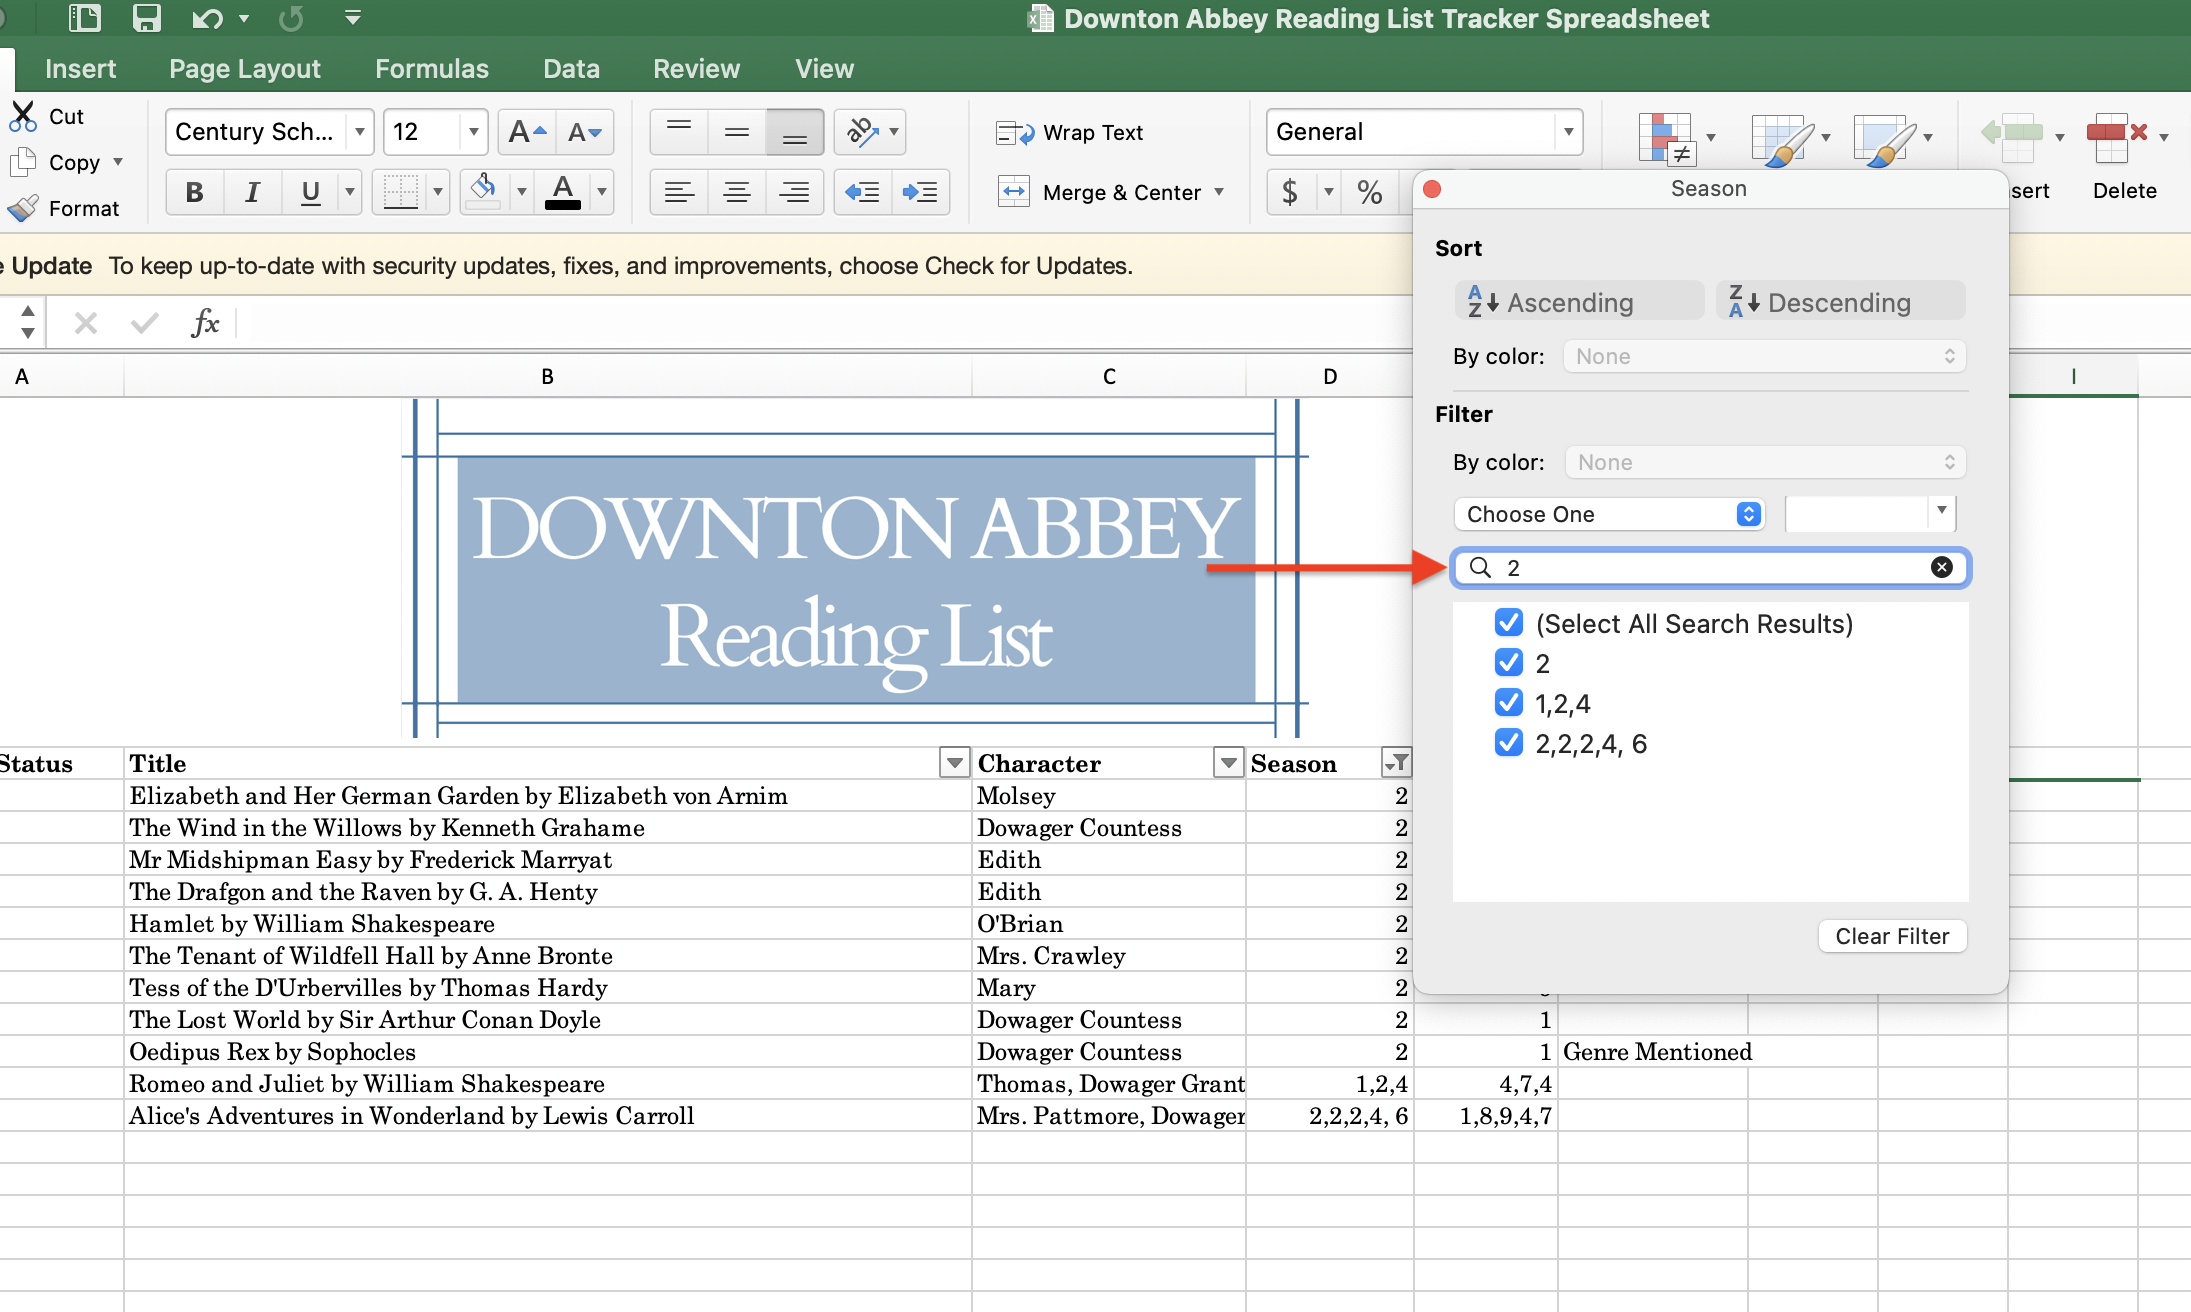Screen dimensions: 2191x1312
Task: Uncheck the 1,2,4 filter value
Action: 1508,703
